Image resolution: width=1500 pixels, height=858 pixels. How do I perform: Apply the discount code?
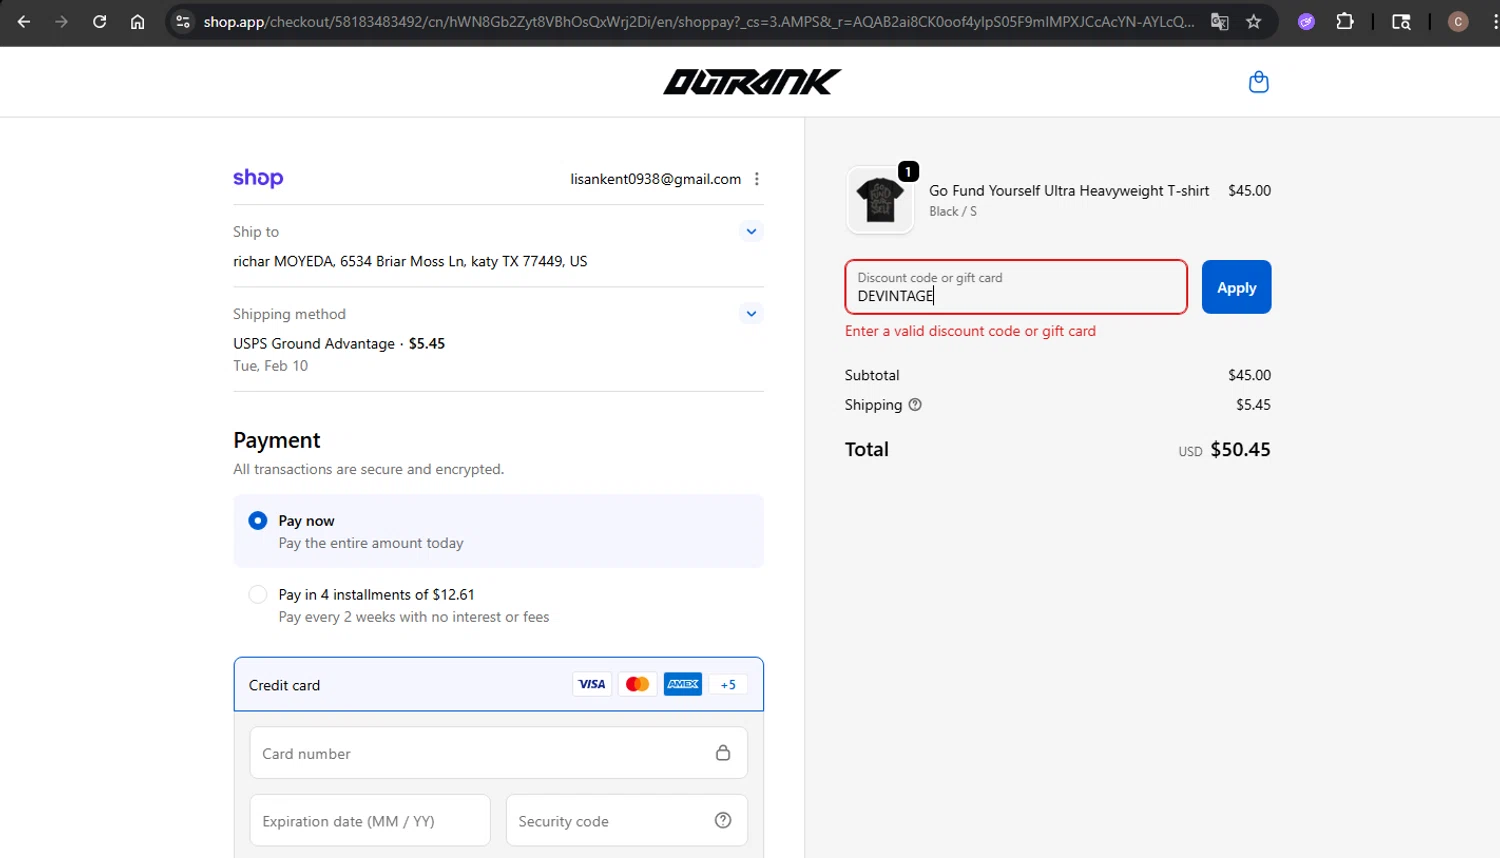[x=1236, y=287]
